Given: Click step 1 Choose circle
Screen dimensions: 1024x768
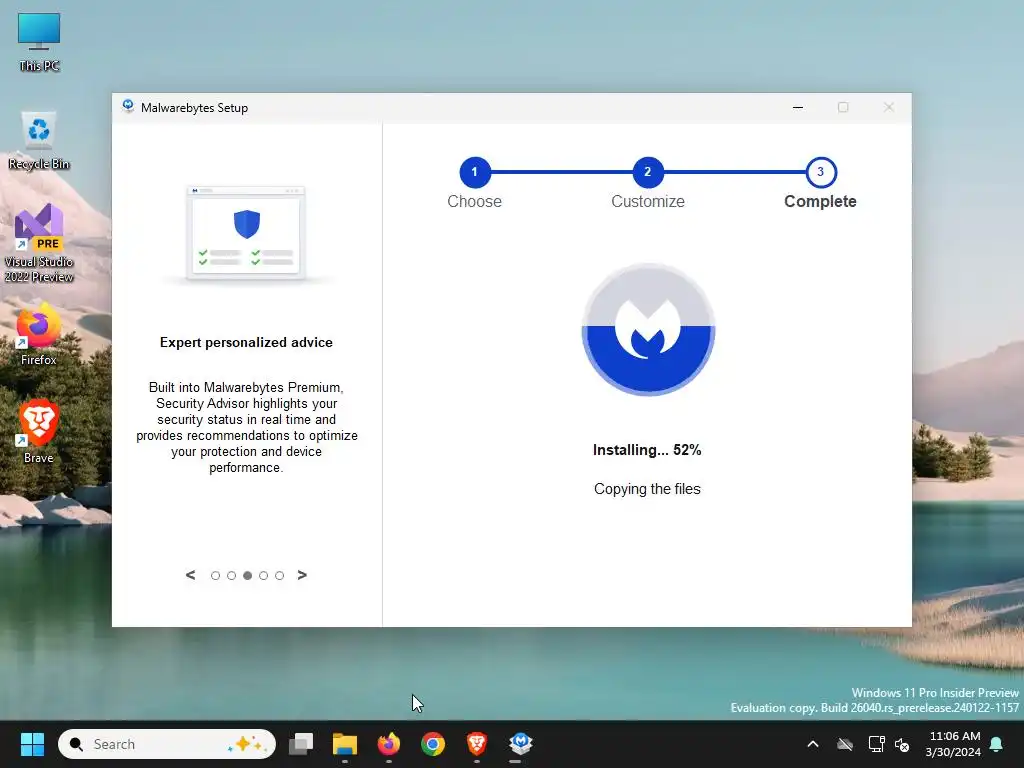Looking at the screenshot, I should 475,172.
